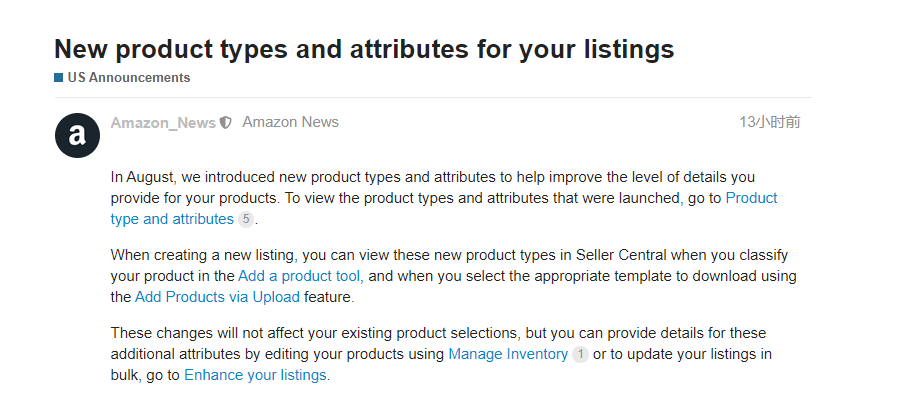
Task: Open the US Announcements category
Action: [128, 77]
